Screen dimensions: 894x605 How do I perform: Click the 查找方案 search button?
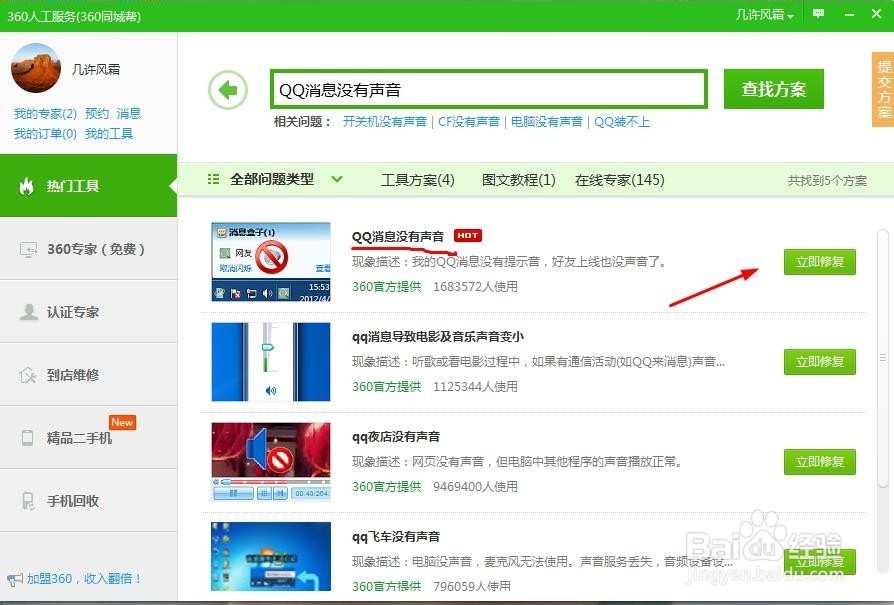tap(774, 89)
